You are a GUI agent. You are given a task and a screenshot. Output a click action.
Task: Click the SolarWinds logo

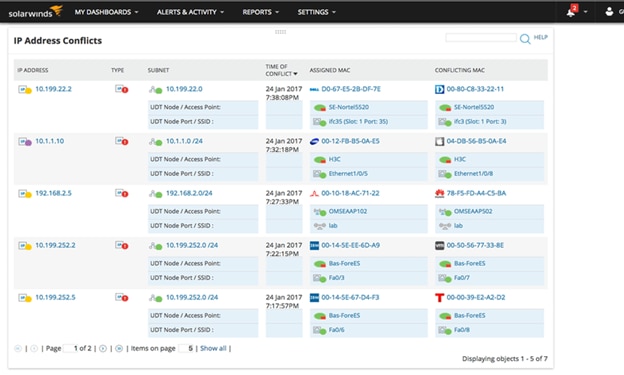coord(35,12)
